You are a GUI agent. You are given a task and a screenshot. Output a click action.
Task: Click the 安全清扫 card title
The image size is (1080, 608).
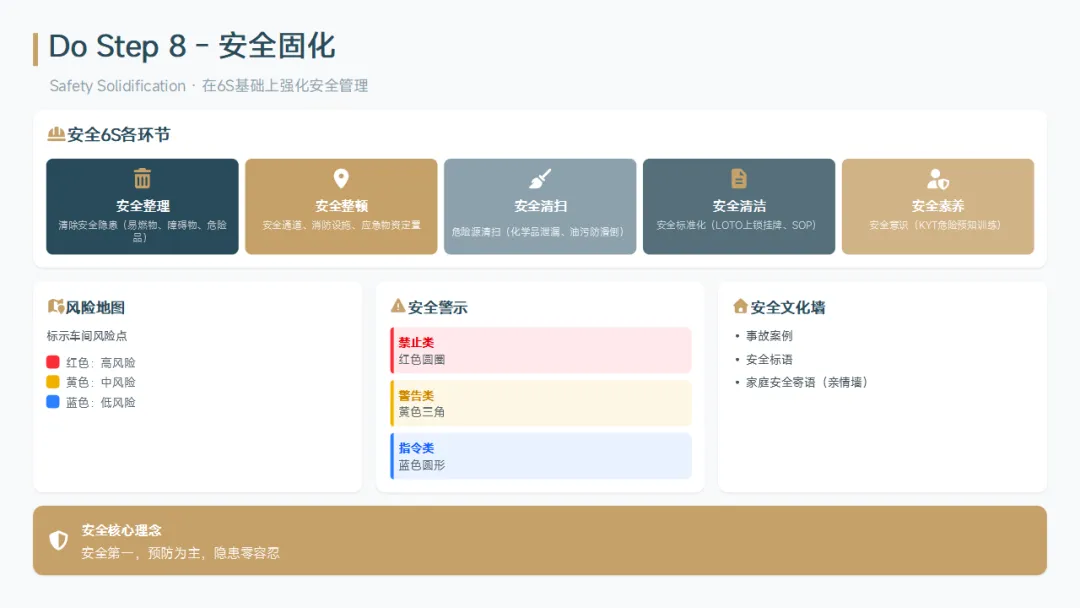coord(541,206)
